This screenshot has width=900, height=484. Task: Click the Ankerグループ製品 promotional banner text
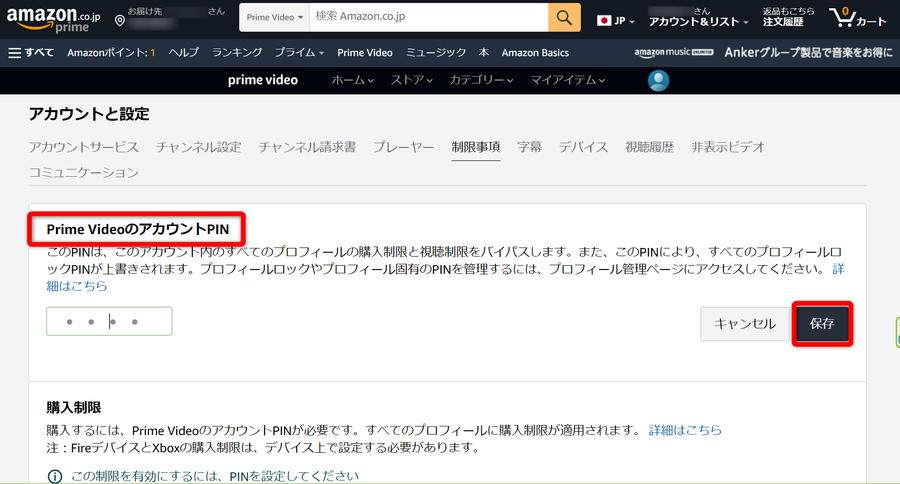808,52
